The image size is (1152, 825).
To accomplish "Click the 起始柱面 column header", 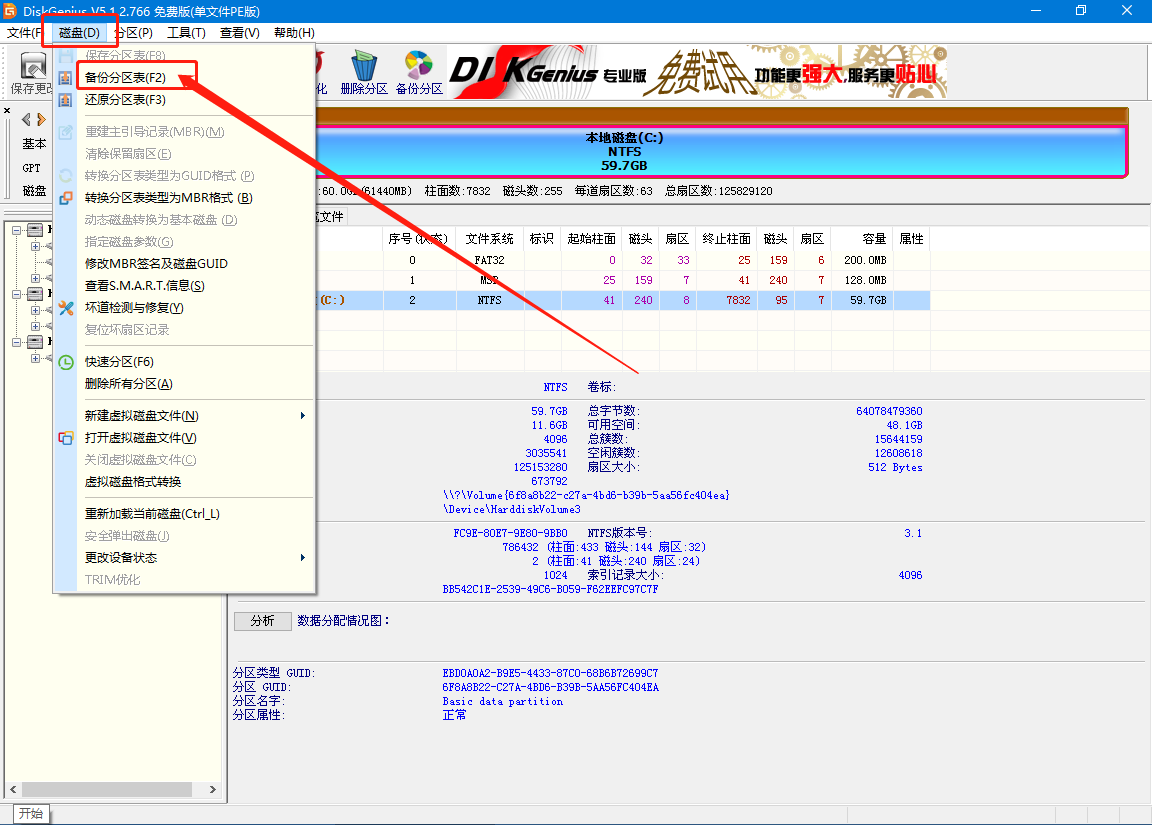I will point(591,239).
